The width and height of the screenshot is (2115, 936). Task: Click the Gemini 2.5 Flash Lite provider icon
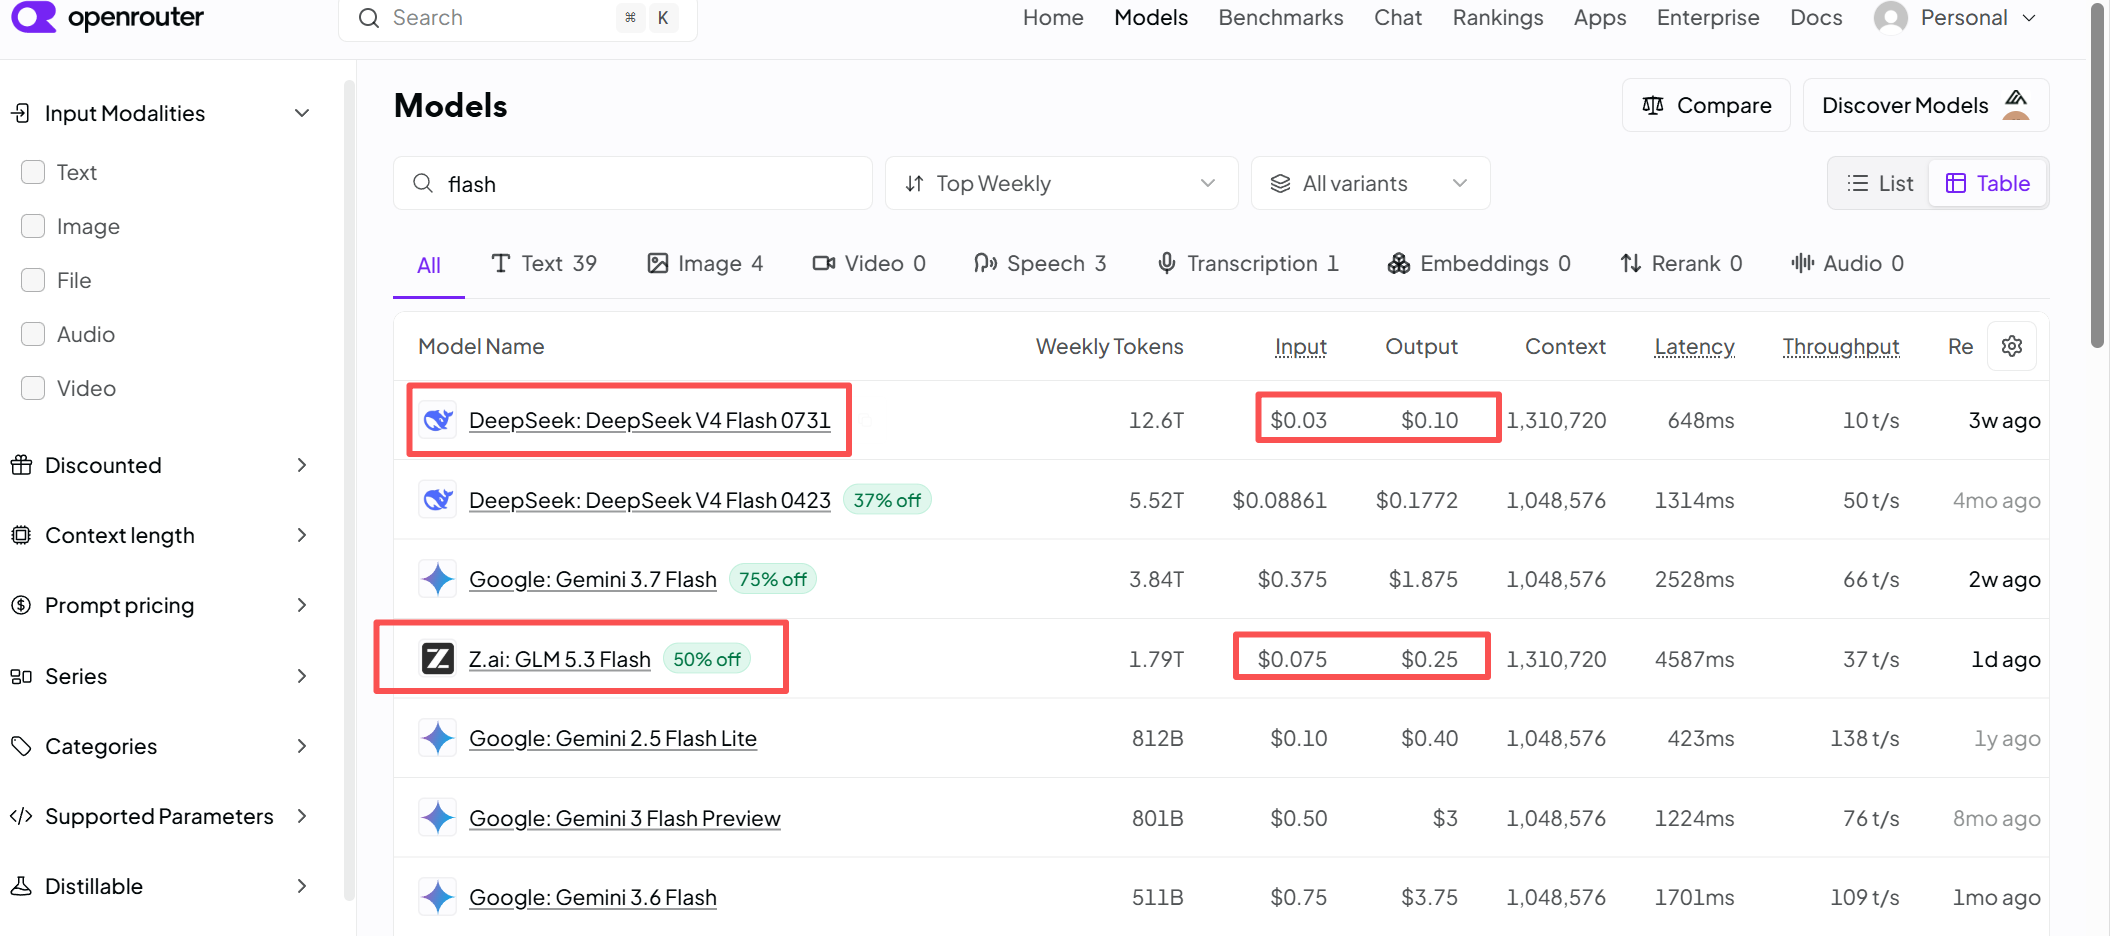coord(438,738)
